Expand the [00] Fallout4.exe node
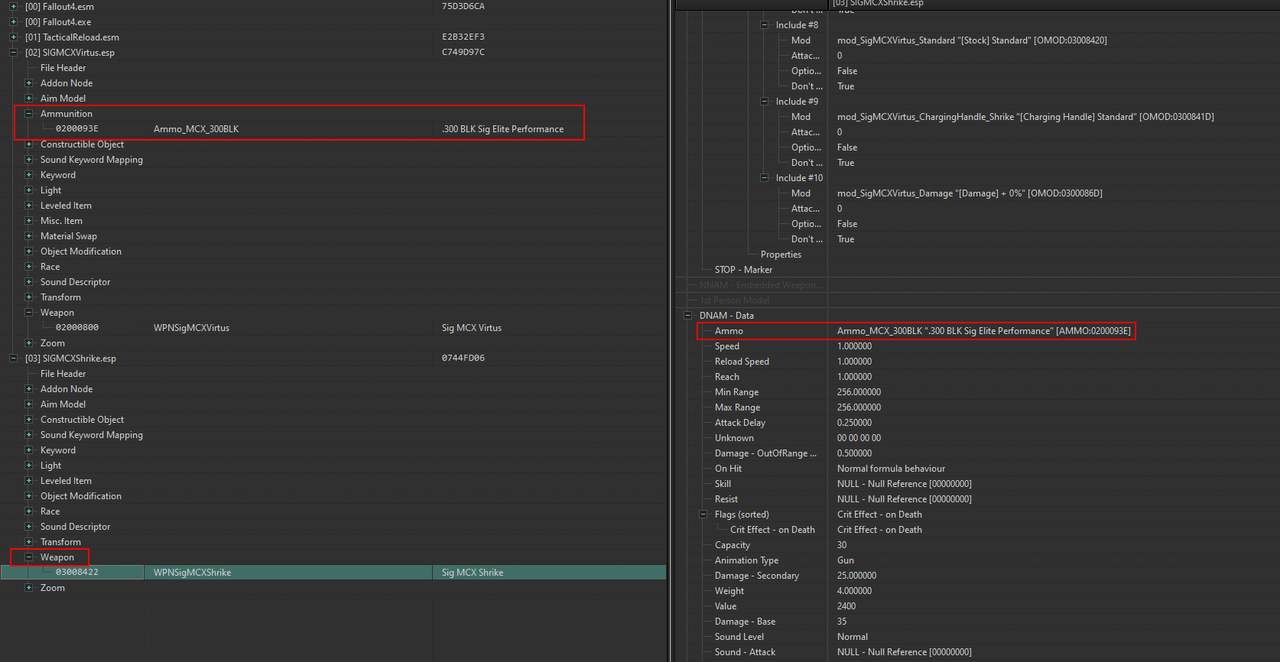The height and width of the screenshot is (662, 1280). pos(14,22)
